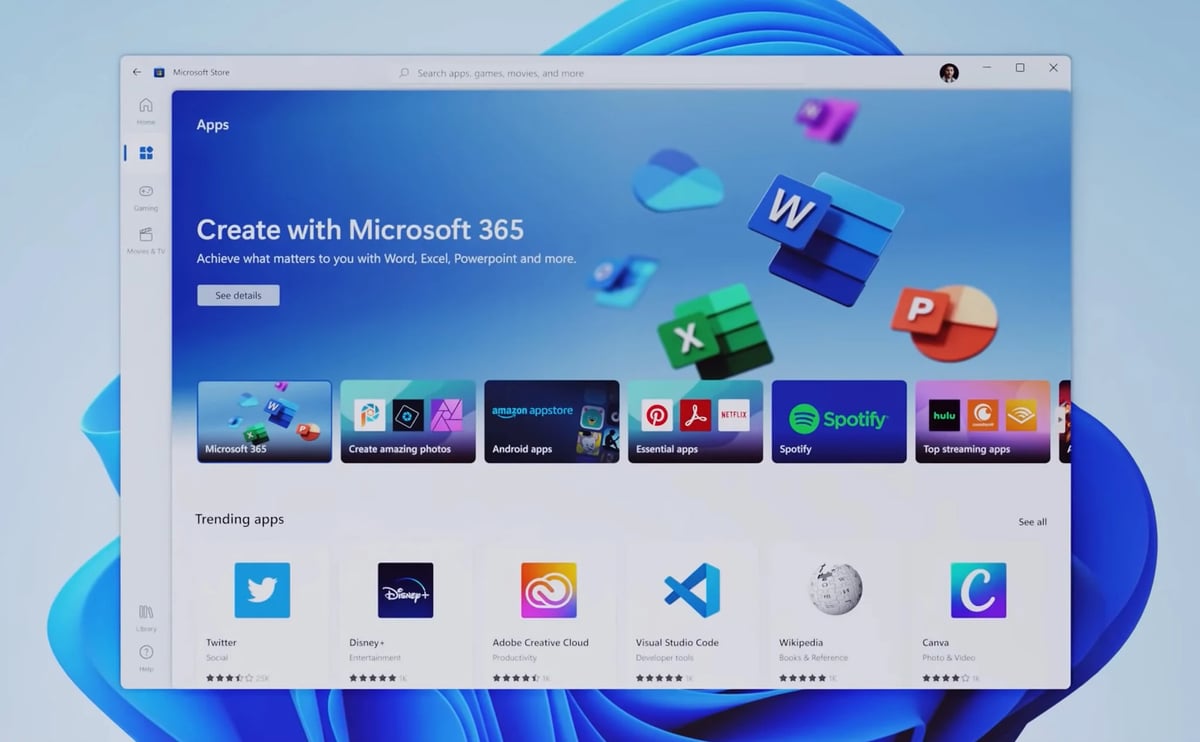Open the Canva app card
The width and height of the screenshot is (1200, 742).
[978, 590]
